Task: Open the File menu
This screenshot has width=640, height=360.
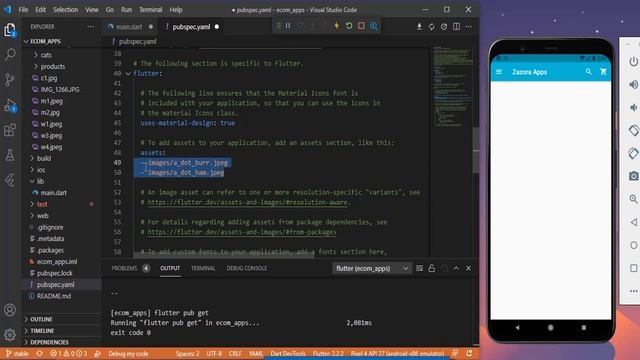Action: tap(23, 9)
